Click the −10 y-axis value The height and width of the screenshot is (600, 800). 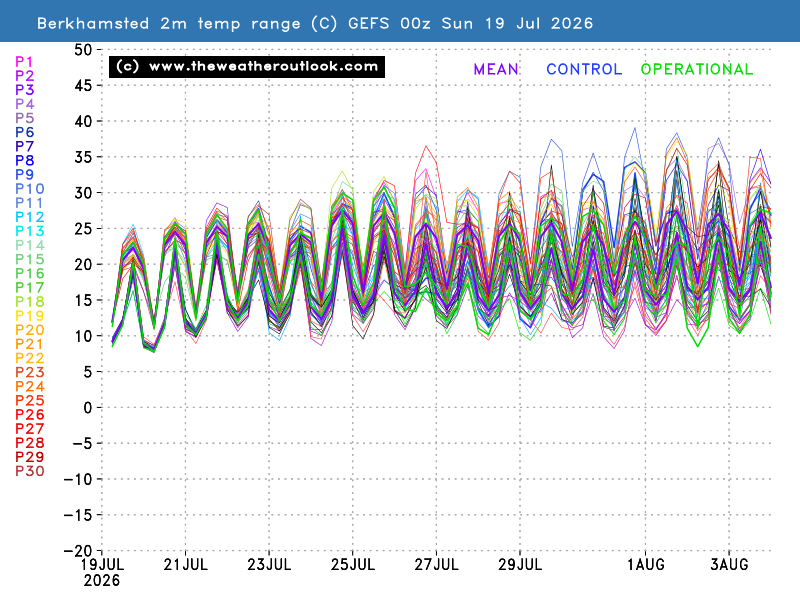[x=78, y=479]
